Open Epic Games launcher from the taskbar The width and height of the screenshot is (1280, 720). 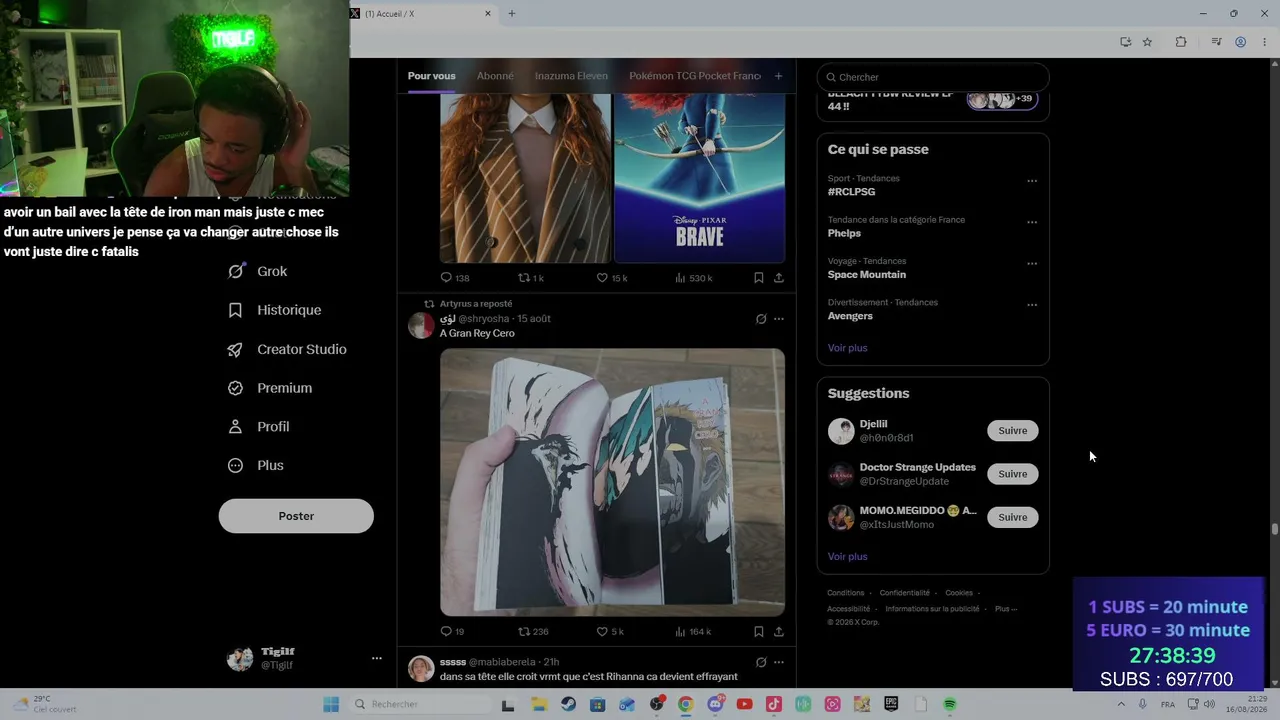(x=891, y=704)
